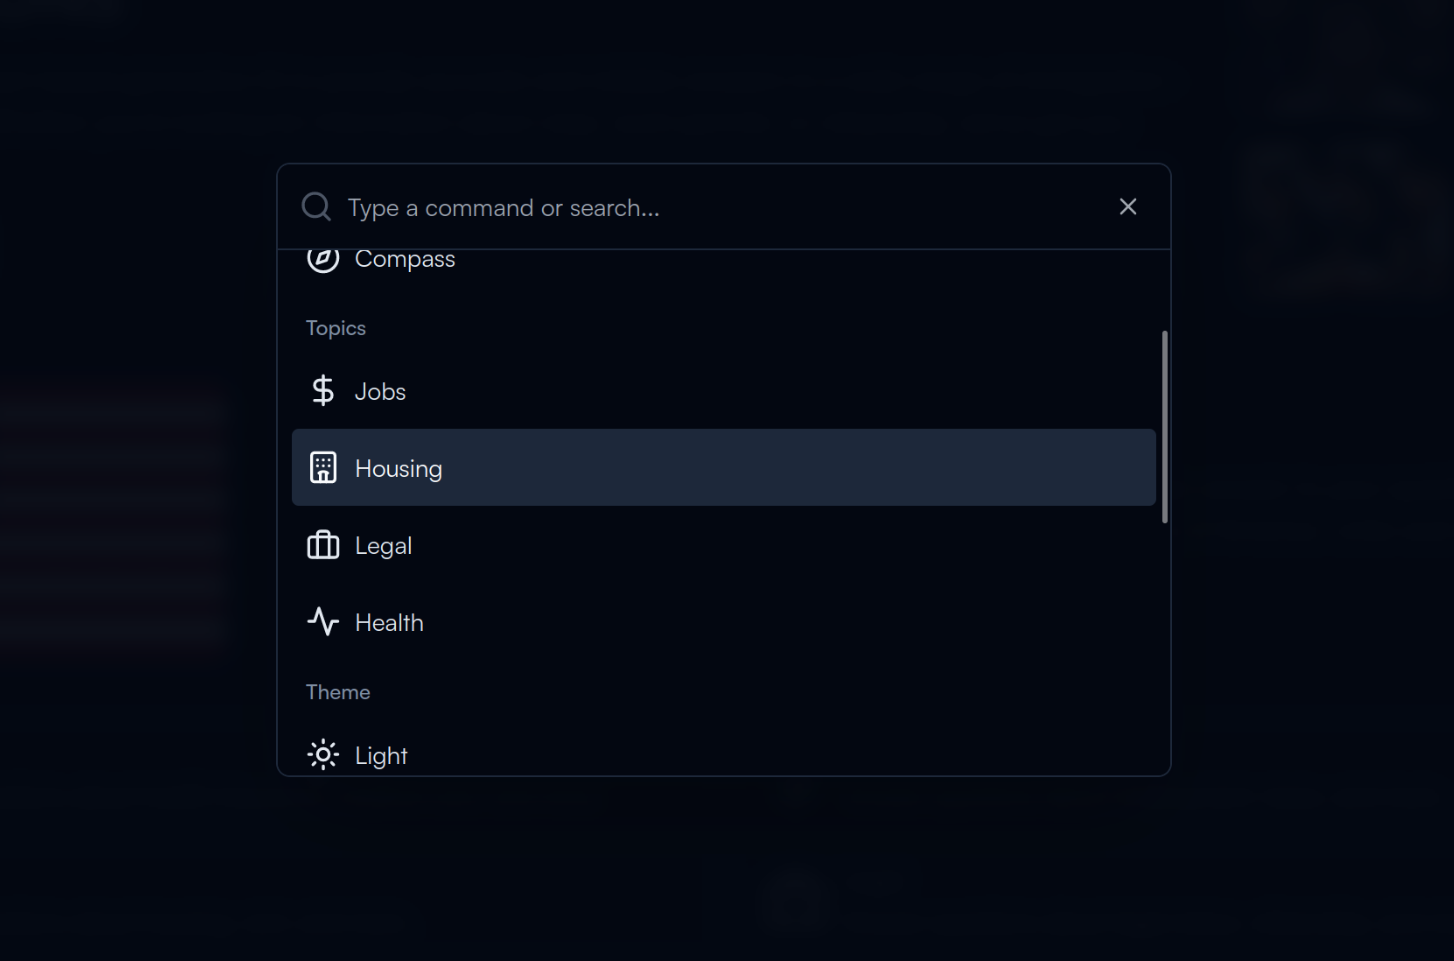Click the dollar sign Jobs icon
The image size is (1454, 961).
pos(322,391)
